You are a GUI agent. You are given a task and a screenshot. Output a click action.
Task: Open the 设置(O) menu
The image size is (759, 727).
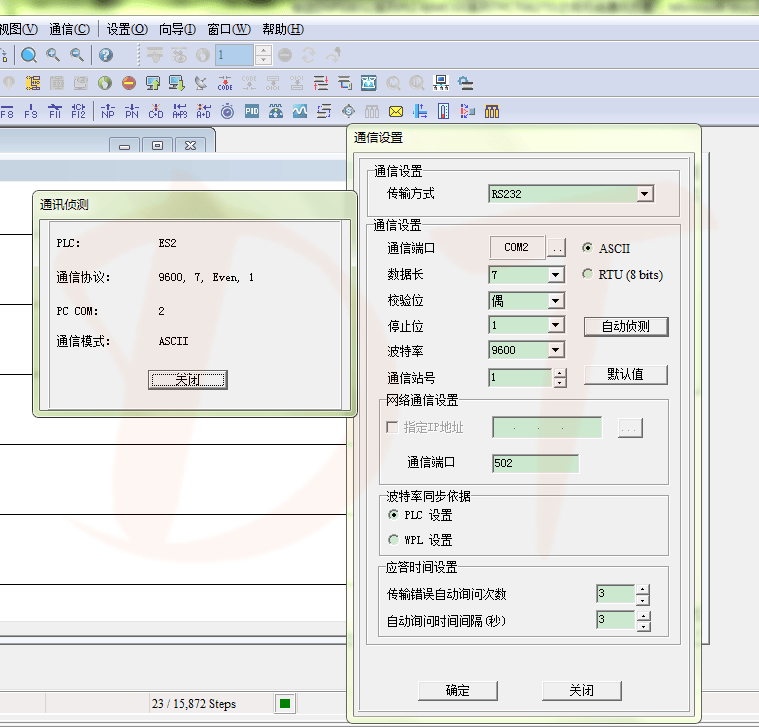(127, 30)
